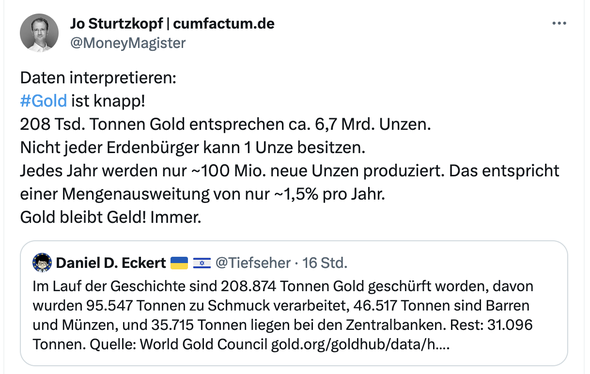Click the Daniel D. Eckert name
The height and width of the screenshot is (374, 590).
click(111, 263)
